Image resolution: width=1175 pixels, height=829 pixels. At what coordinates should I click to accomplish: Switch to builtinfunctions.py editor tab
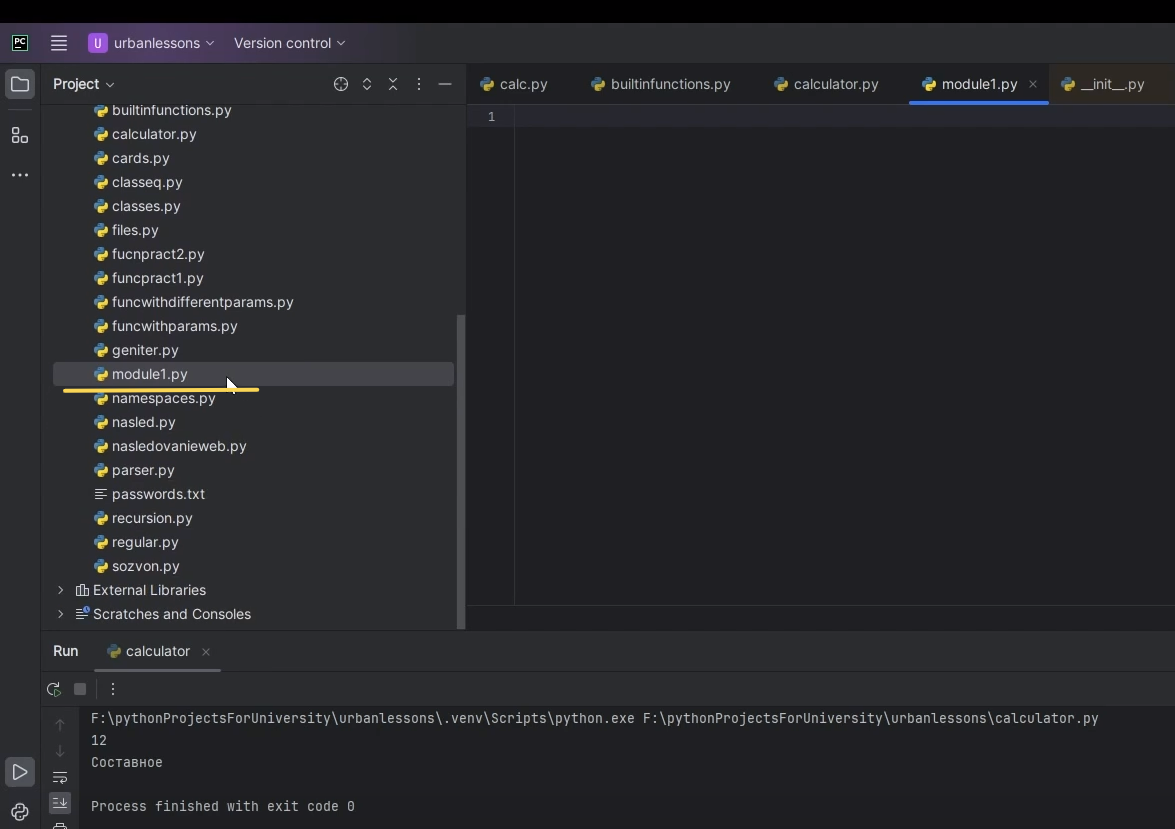[661, 84]
